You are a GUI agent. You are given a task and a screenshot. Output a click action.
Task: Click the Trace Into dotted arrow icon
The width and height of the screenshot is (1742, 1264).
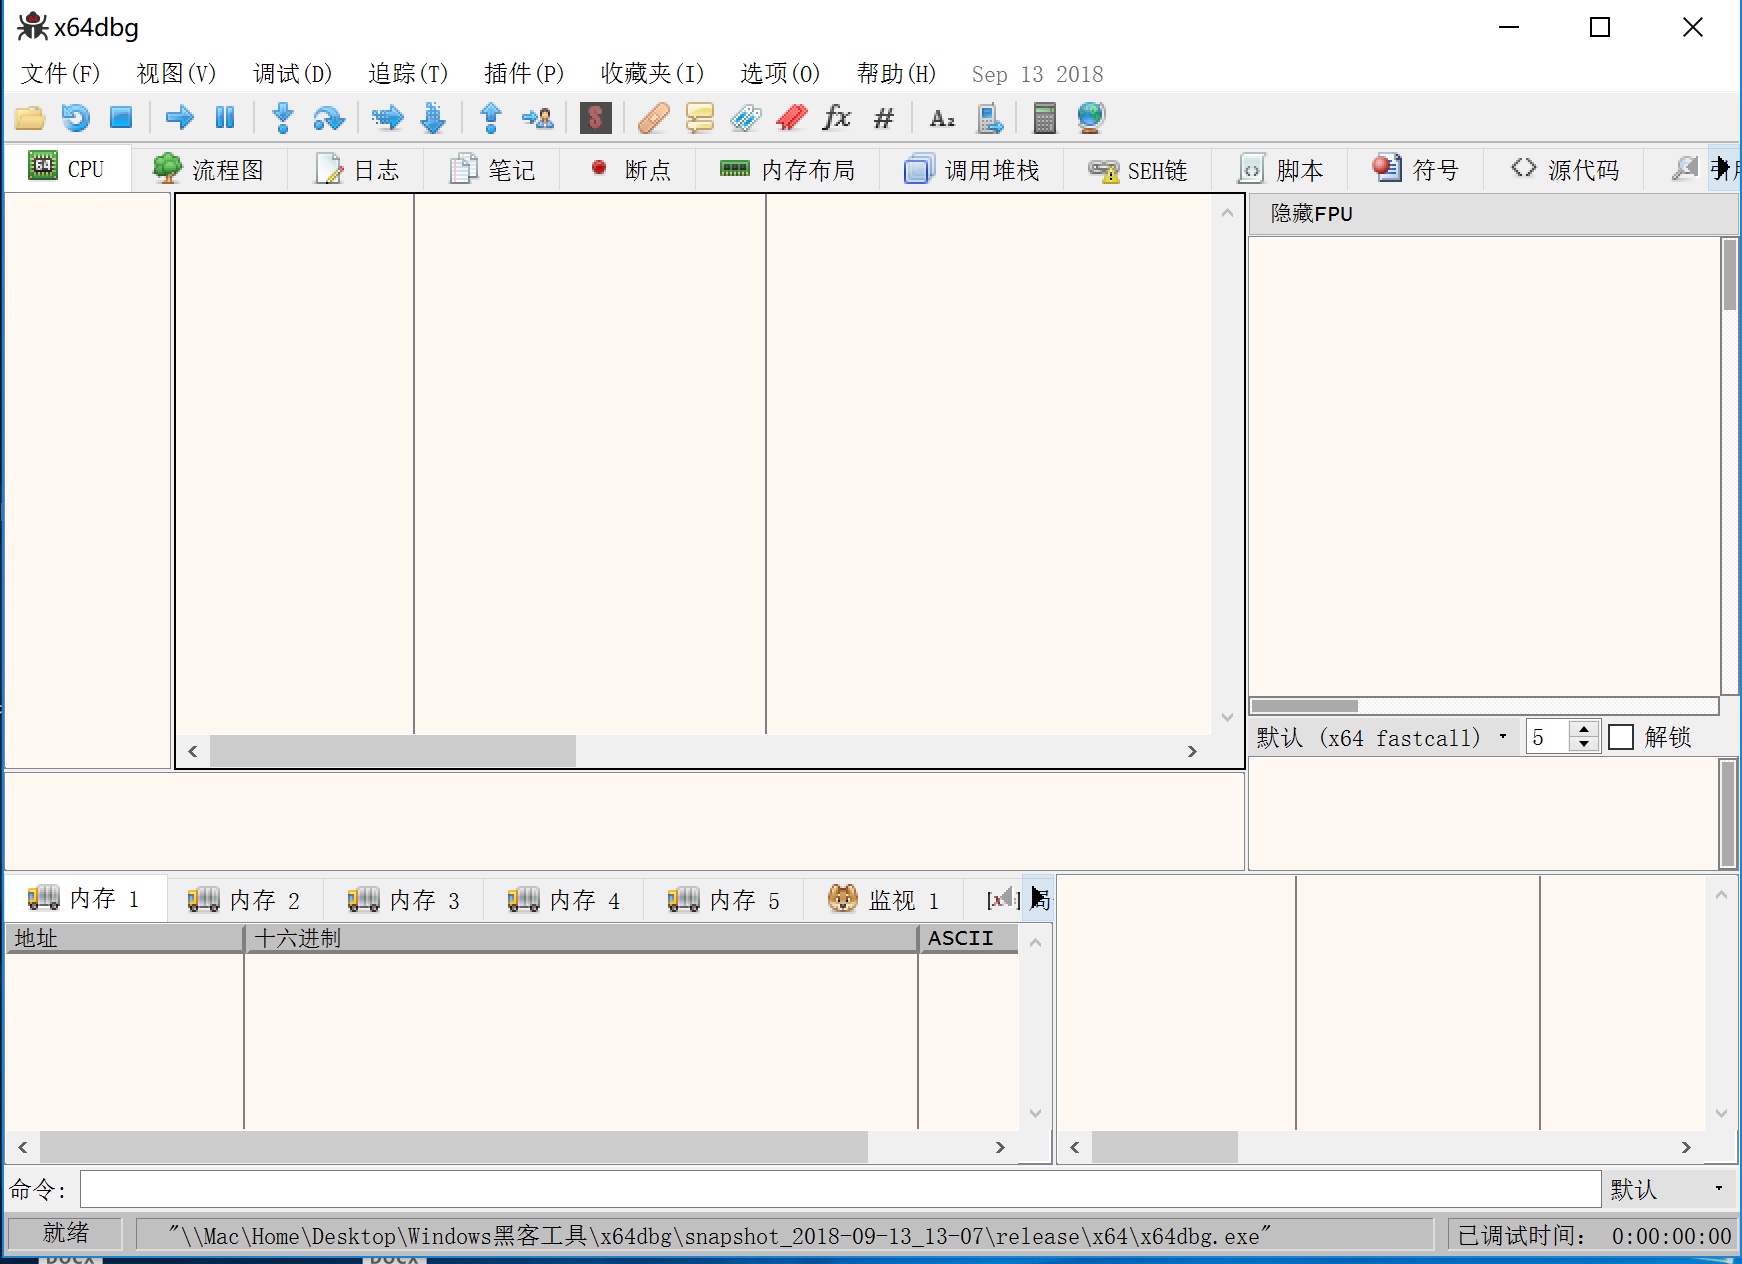coord(387,118)
